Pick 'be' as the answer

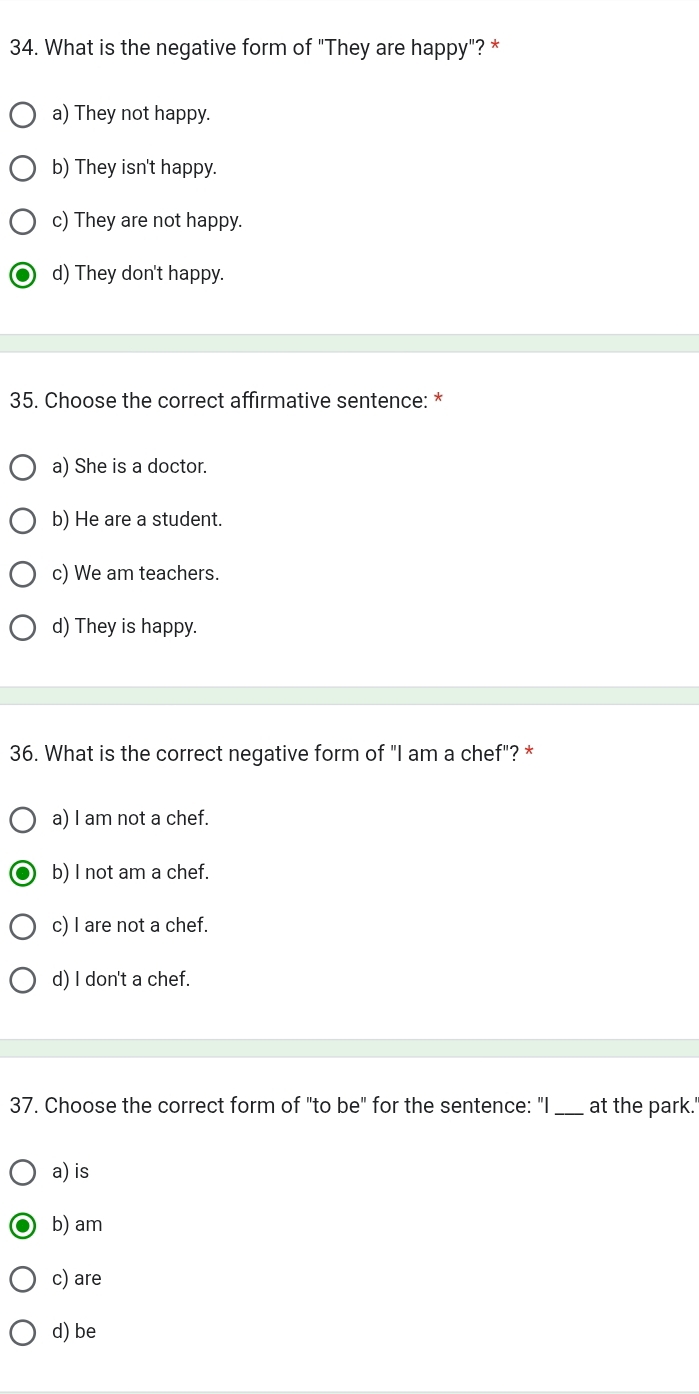click(23, 1332)
